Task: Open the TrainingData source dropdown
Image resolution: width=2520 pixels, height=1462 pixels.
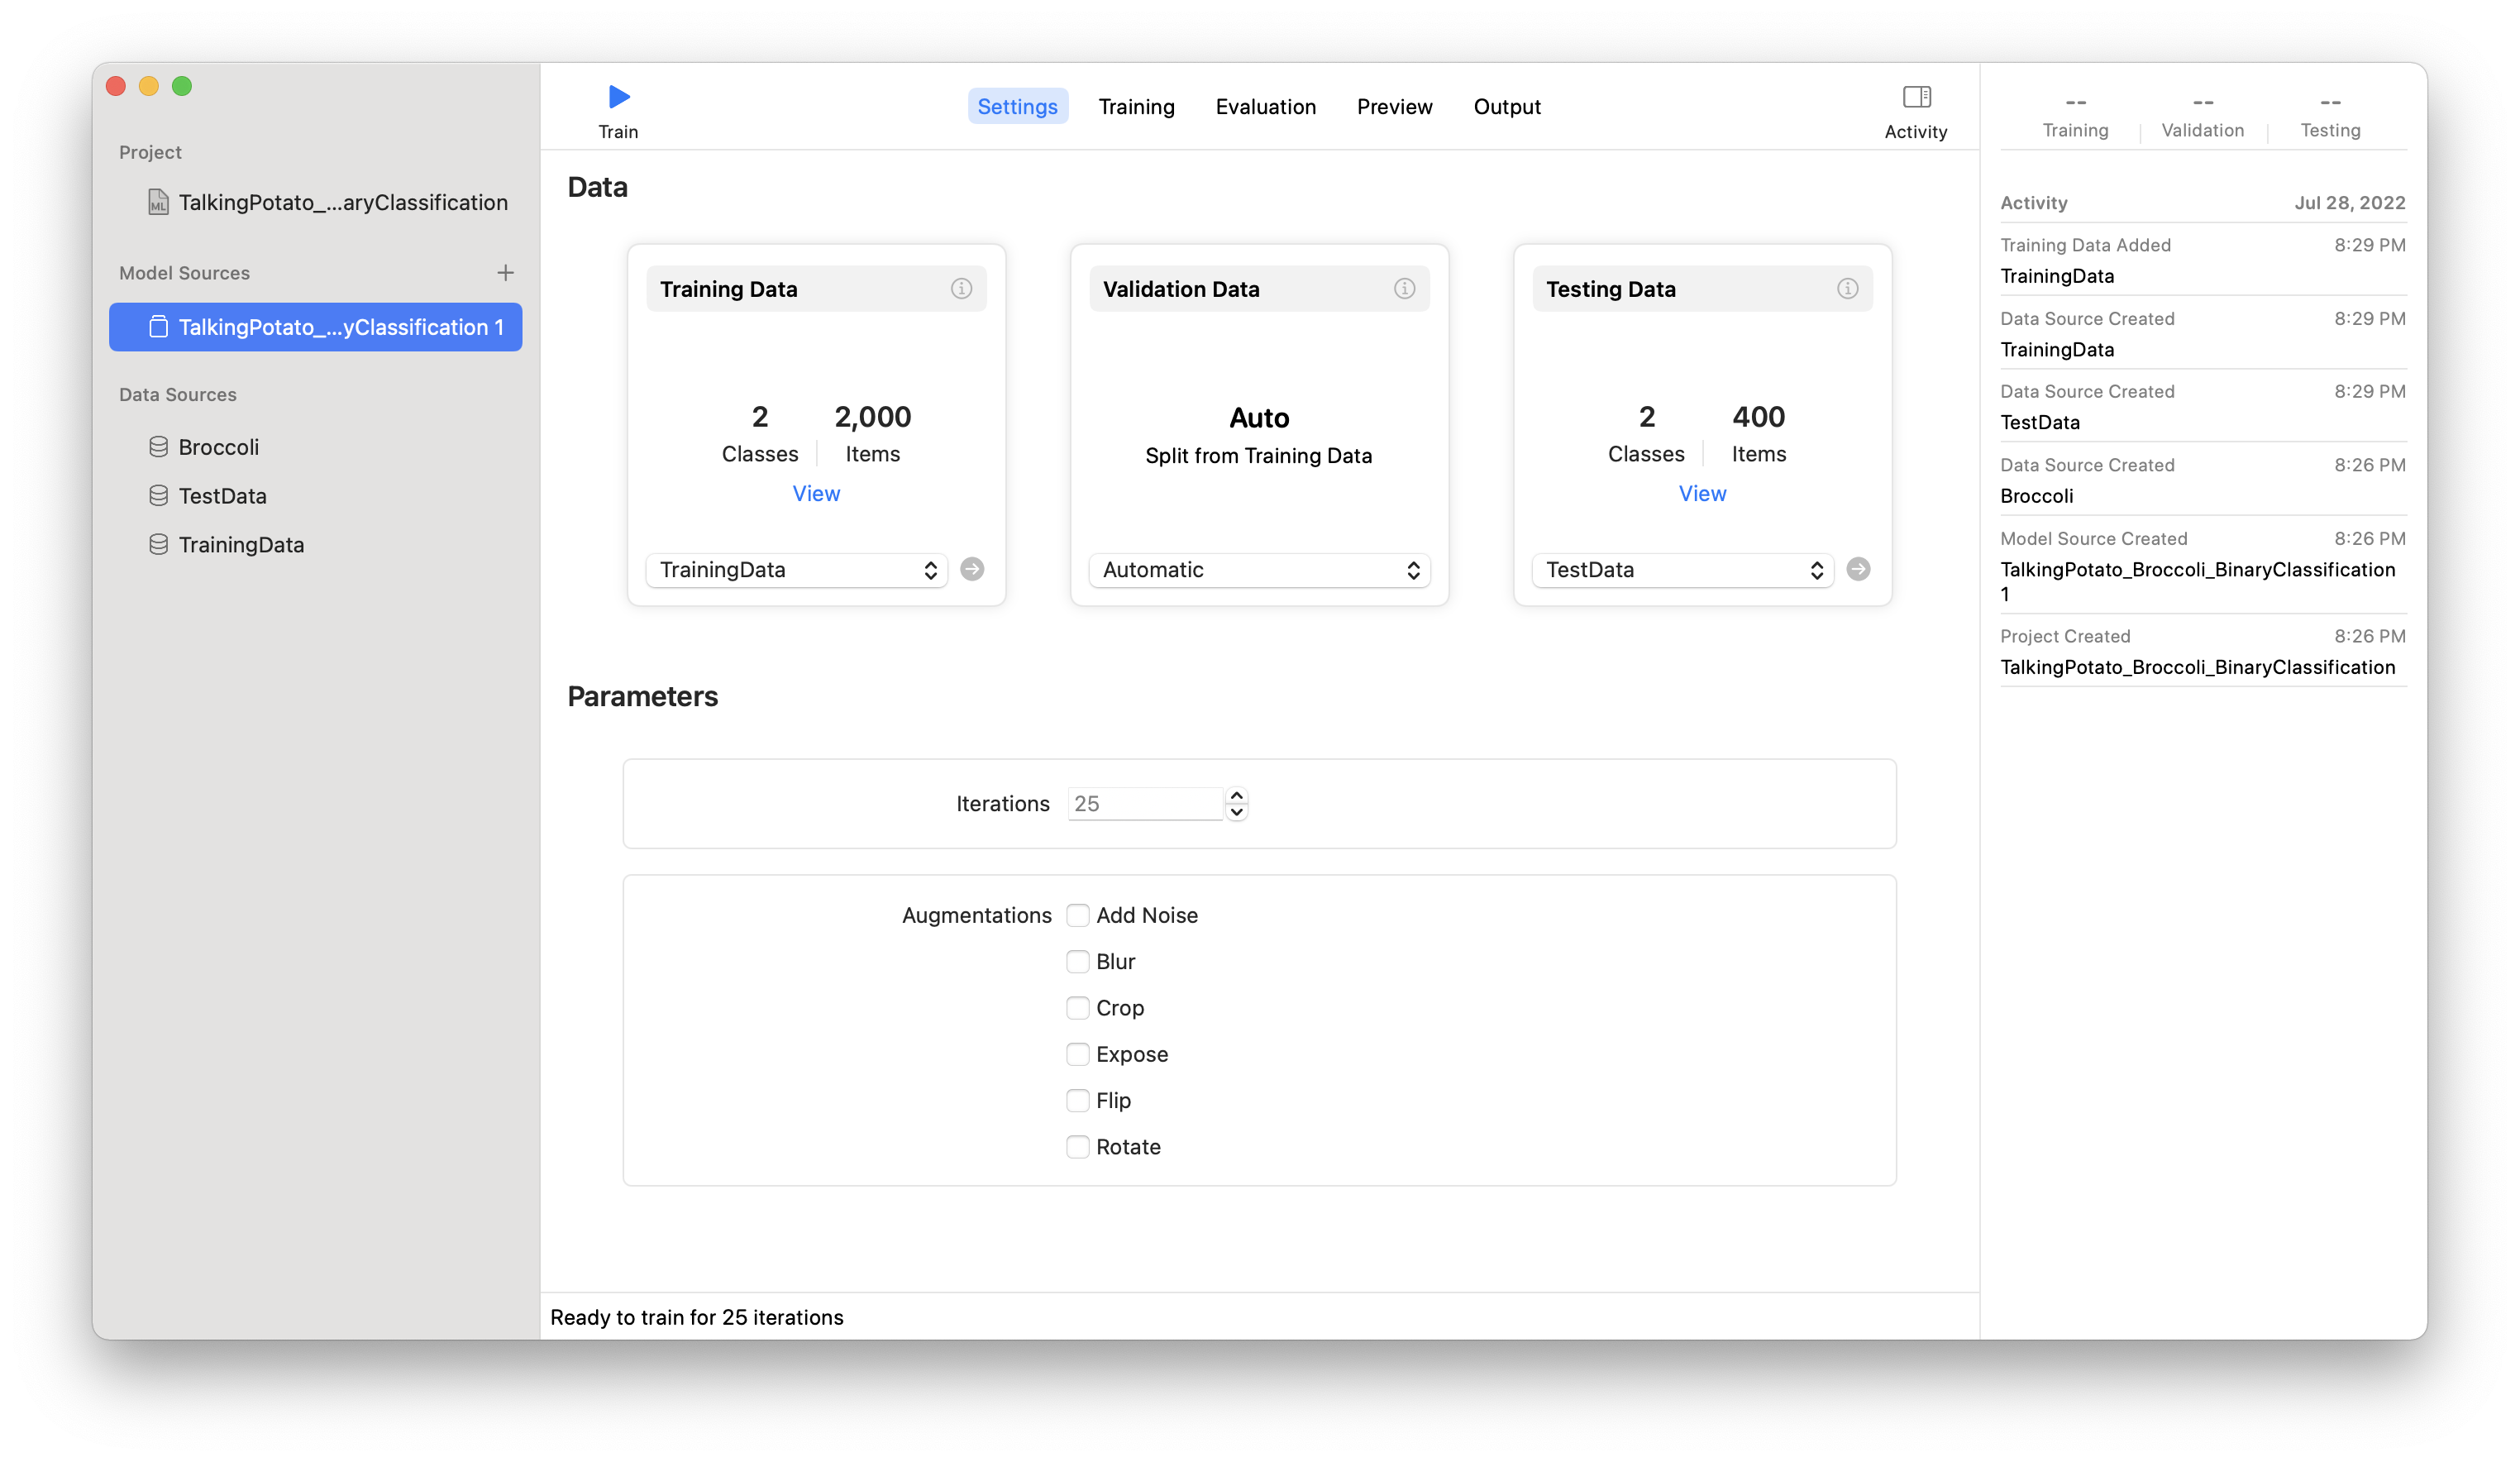Action: click(x=796, y=570)
